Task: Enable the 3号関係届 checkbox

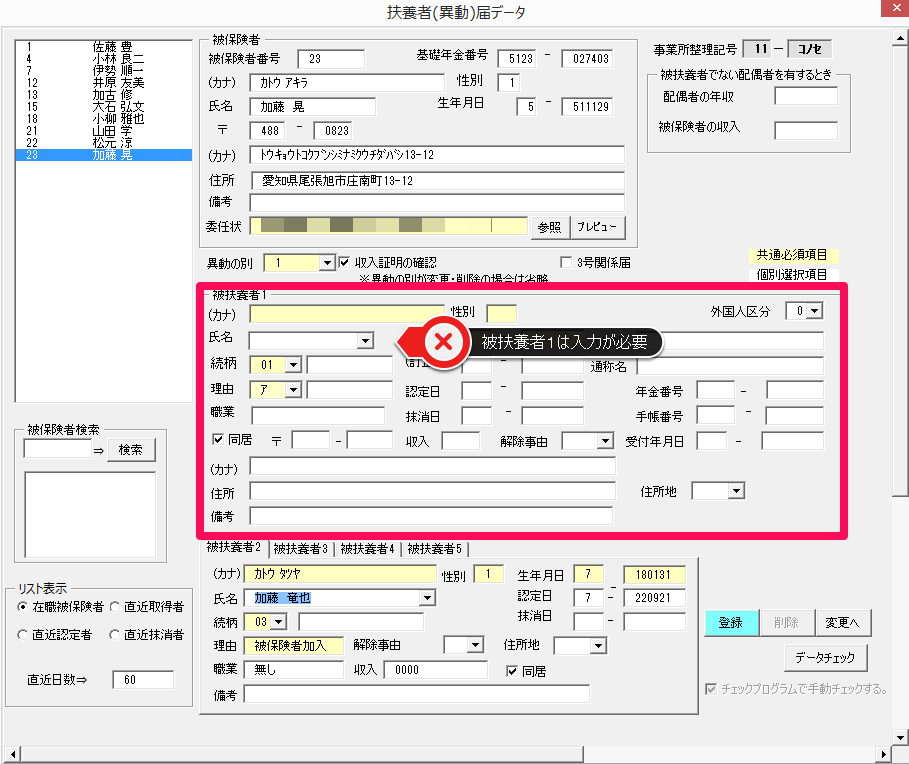Action: tap(566, 263)
